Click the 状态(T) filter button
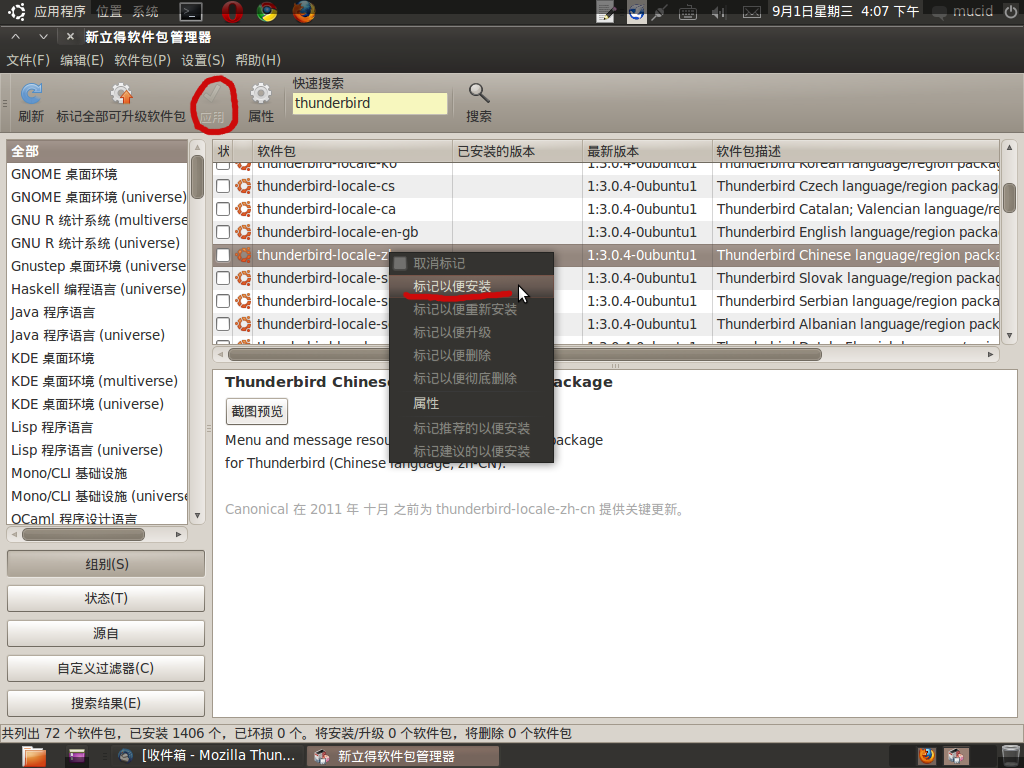1024x768 pixels. (106, 598)
